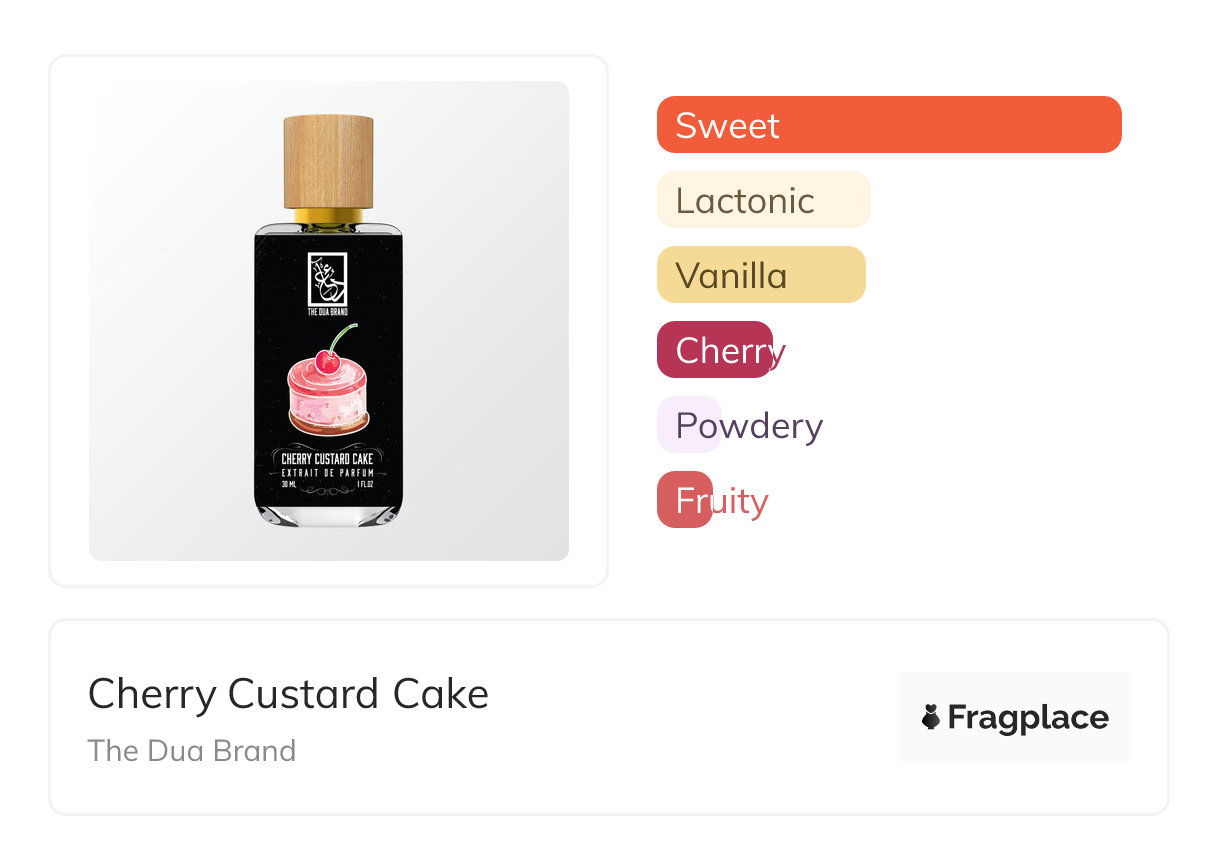This screenshot has width=1218, height=864.
Task: Click the wooden bottle cap
Action: coord(328,161)
